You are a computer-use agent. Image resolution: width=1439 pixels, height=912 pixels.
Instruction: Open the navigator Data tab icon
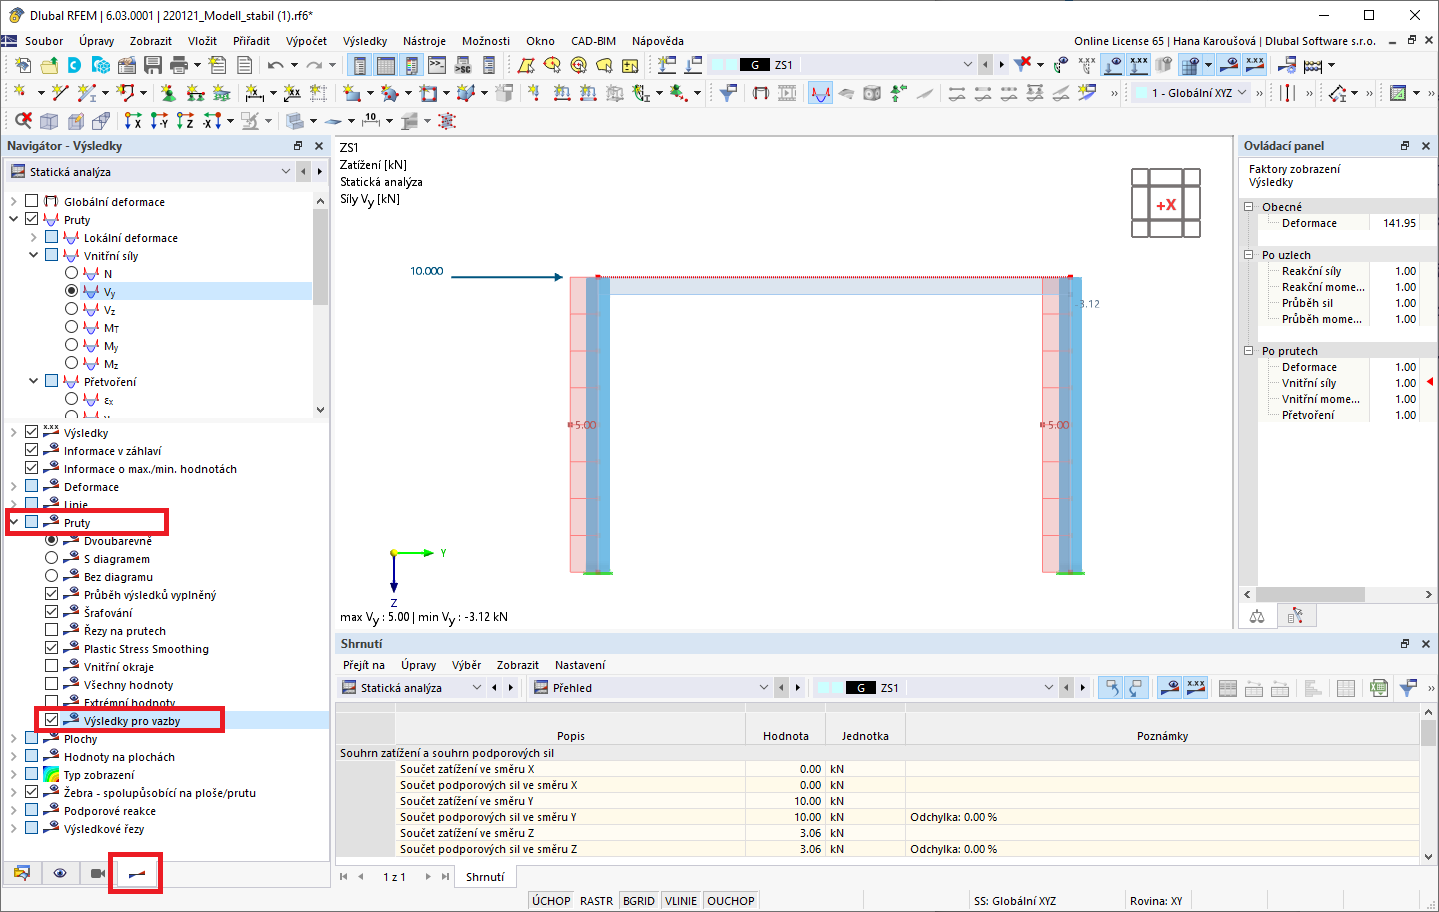[x=22, y=873]
